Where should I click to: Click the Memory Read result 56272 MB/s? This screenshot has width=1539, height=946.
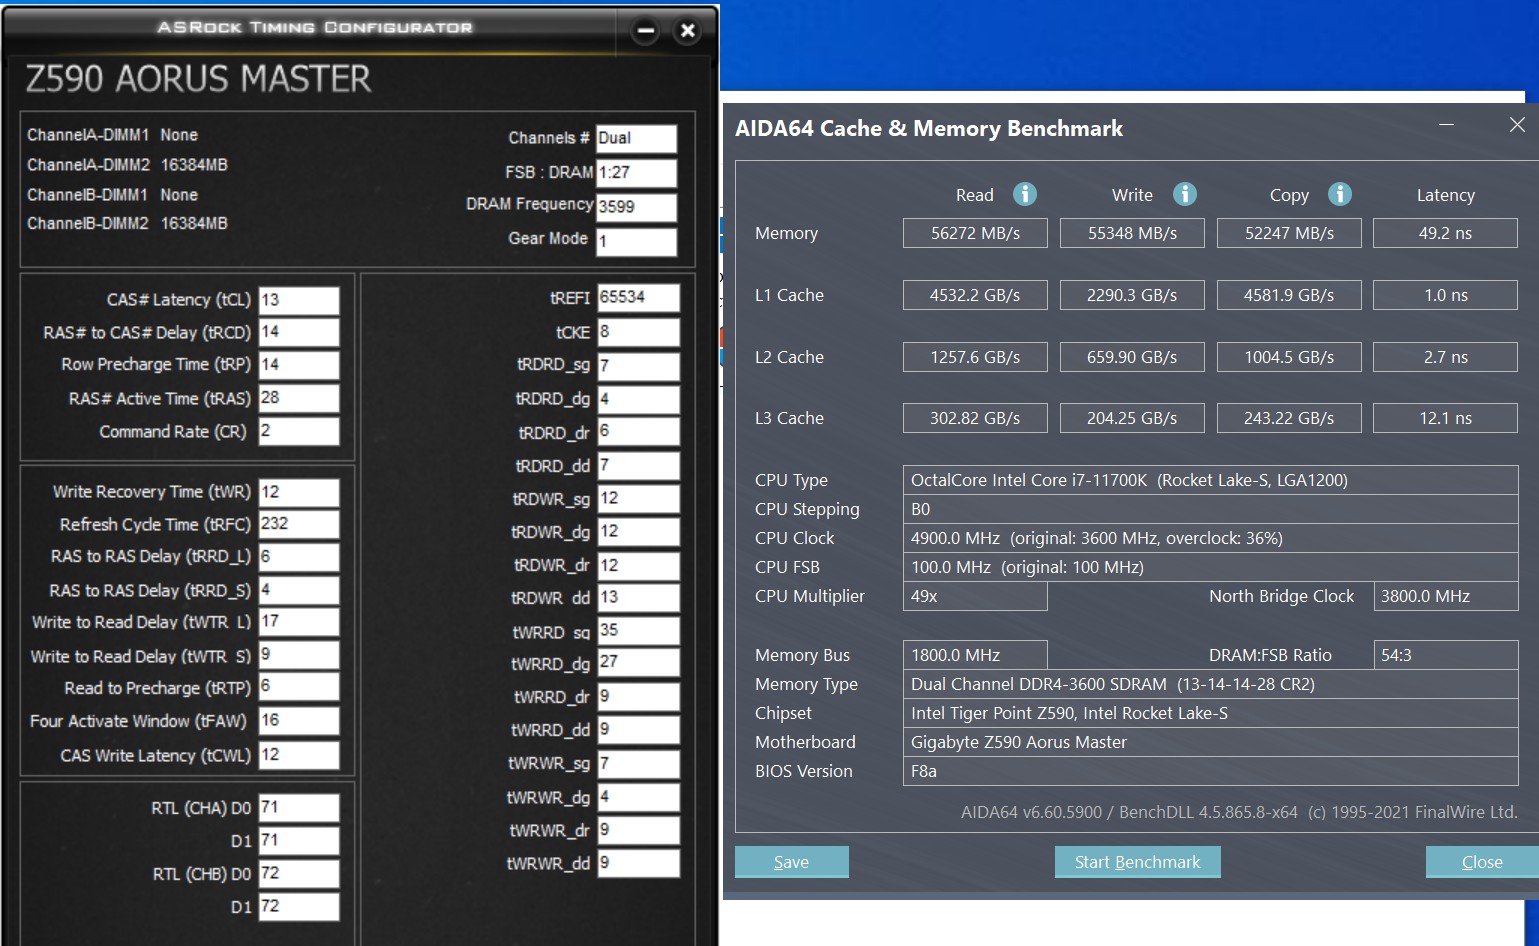click(x=975, y=233)
